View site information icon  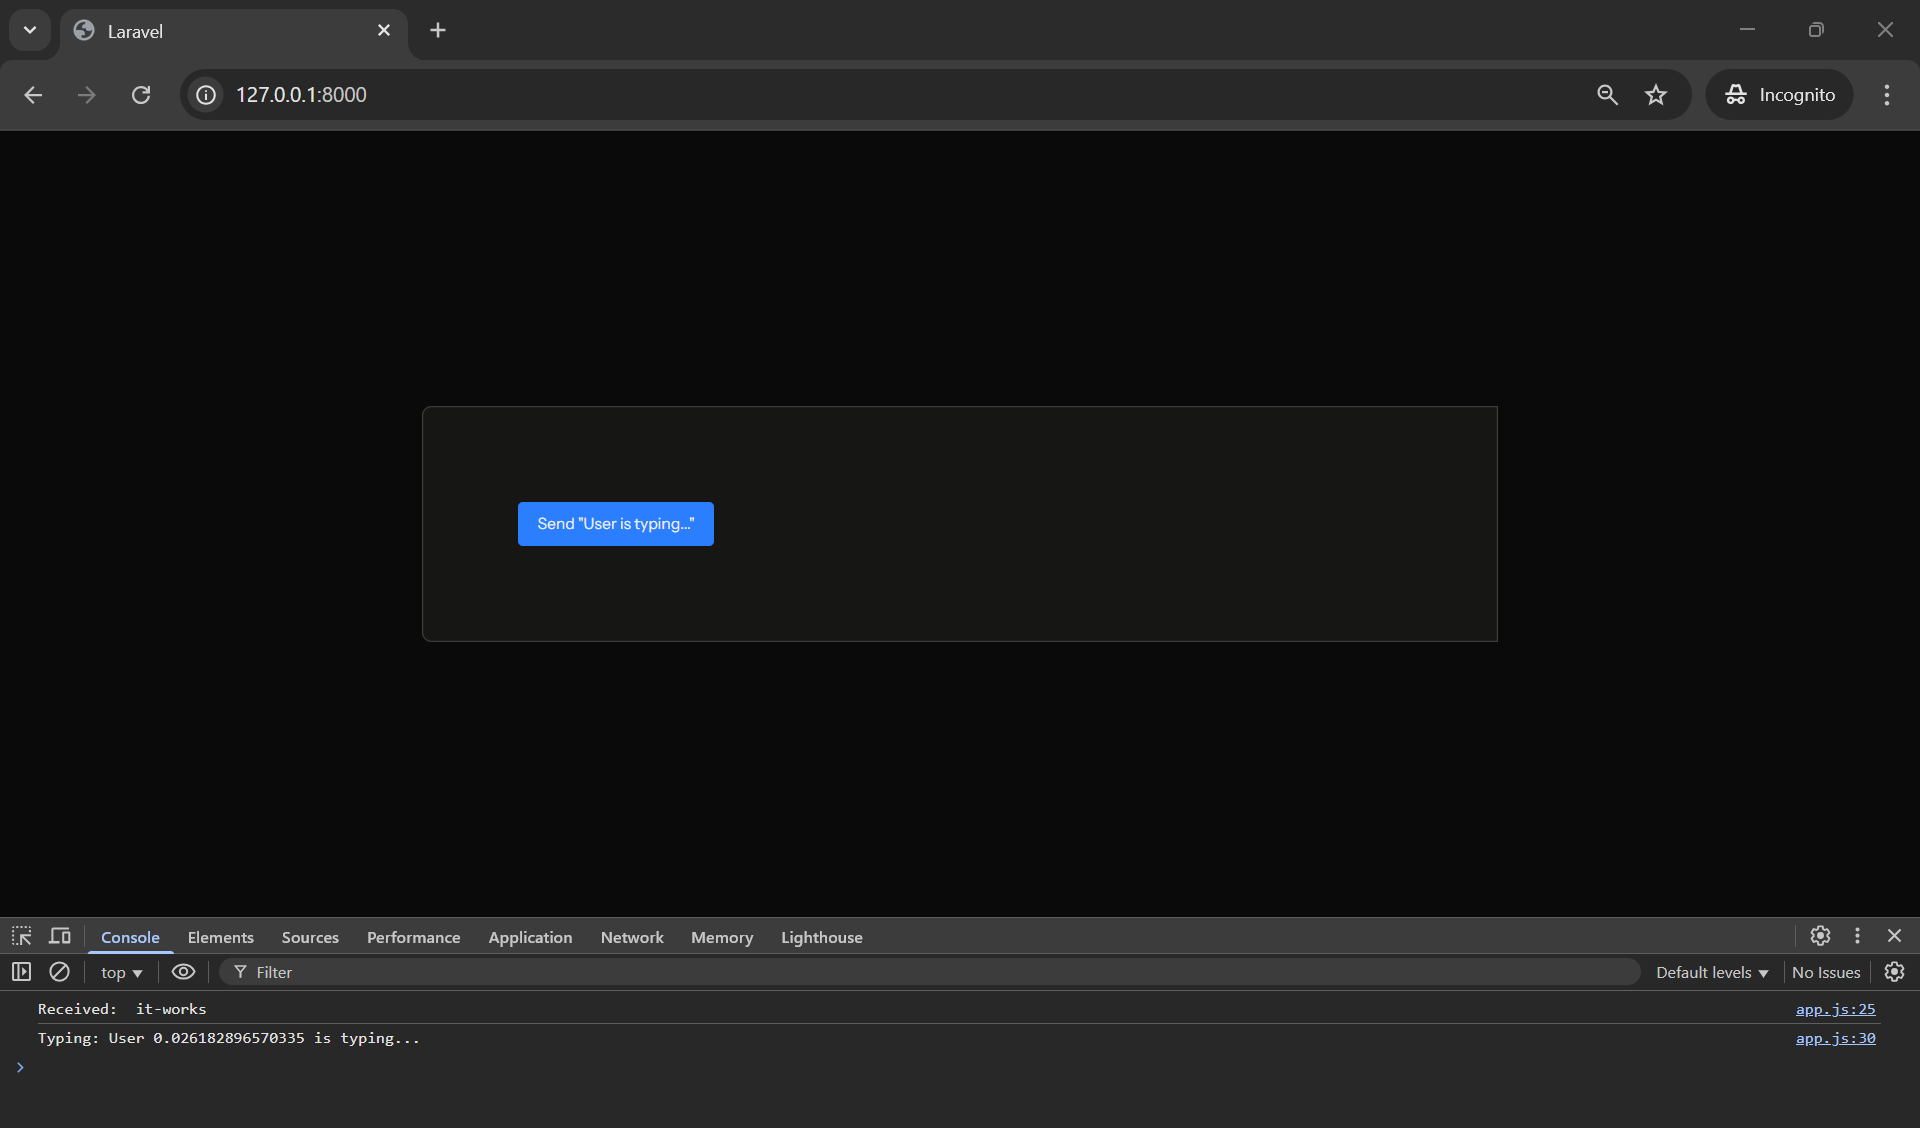pos(206,95)
